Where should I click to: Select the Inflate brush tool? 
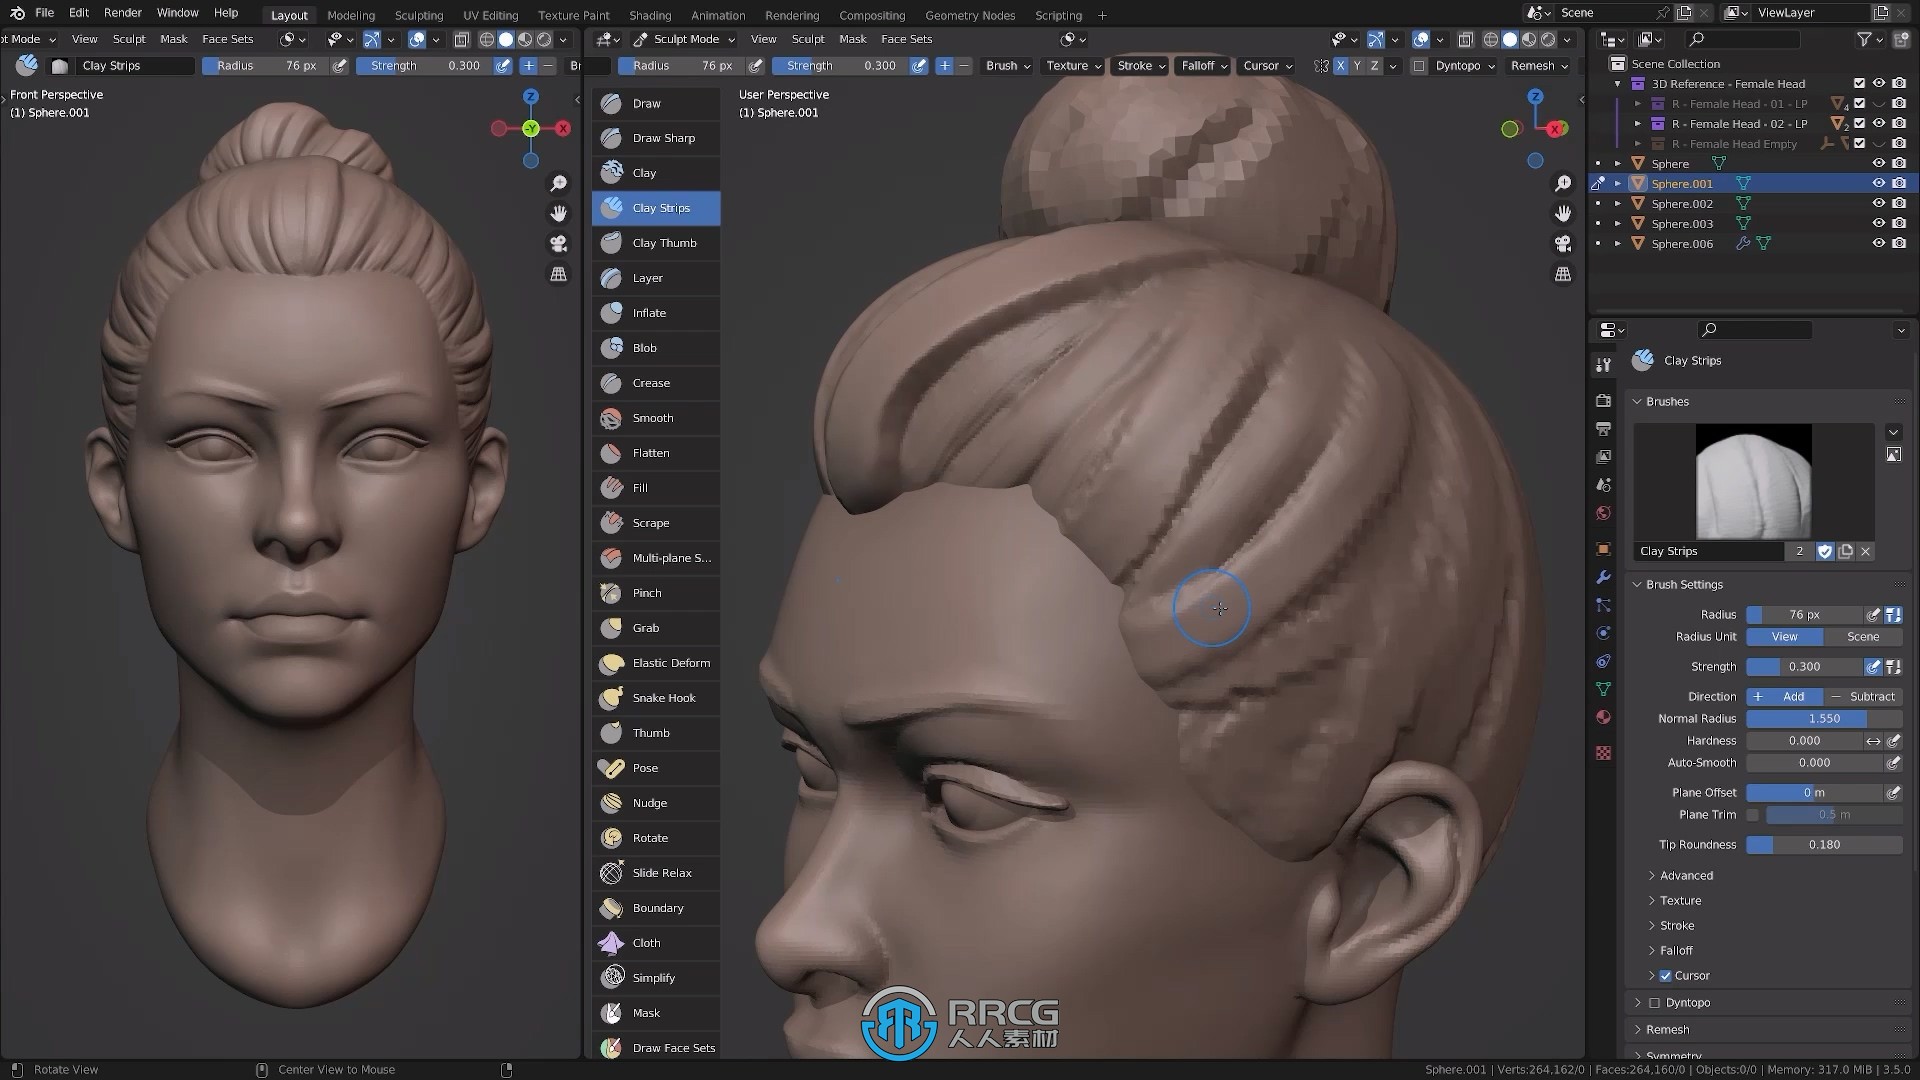click(x=649, y=313)
